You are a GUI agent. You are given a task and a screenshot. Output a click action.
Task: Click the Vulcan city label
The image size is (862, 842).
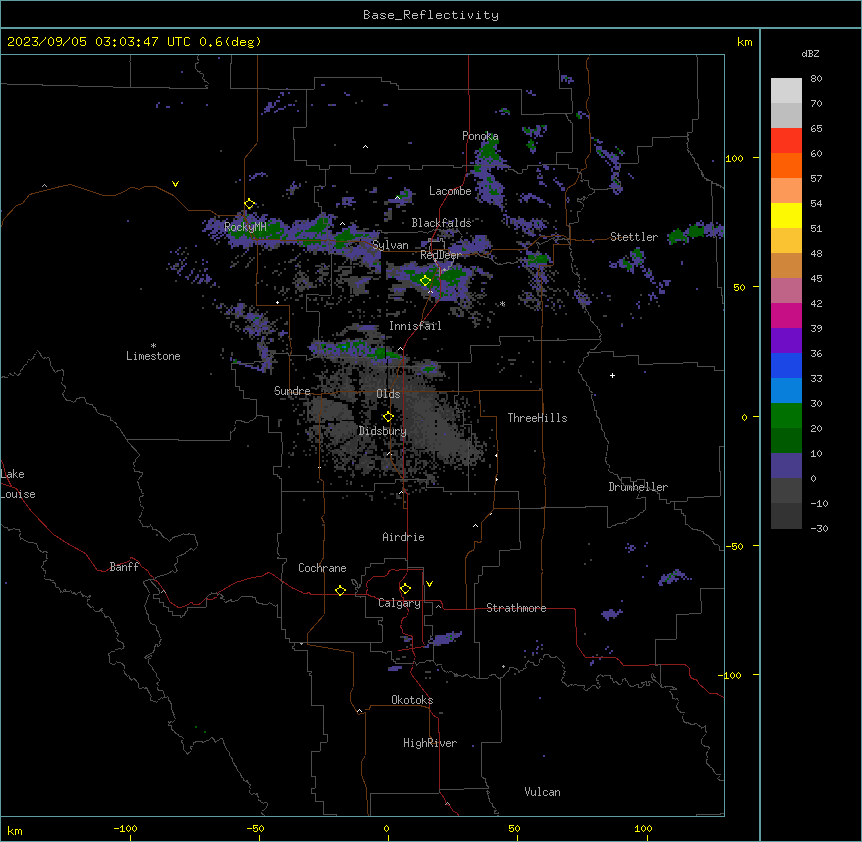point(543,792)
